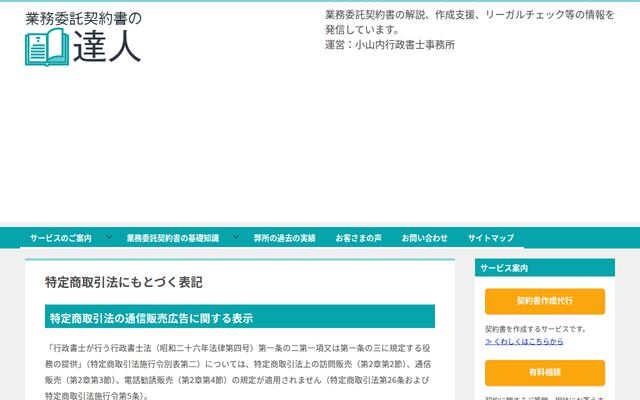Click paragraph line starting 「行政書士が行う行政書士法

tap(238, 348)
